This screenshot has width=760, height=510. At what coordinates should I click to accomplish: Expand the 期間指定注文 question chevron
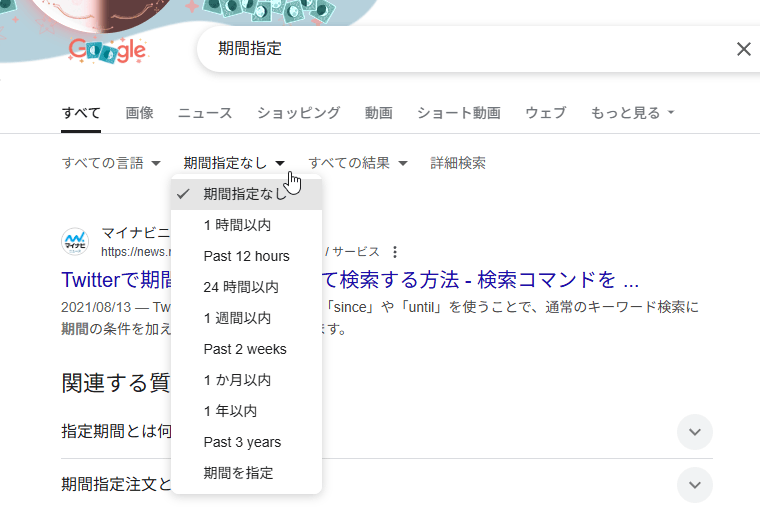coord(695,485)
